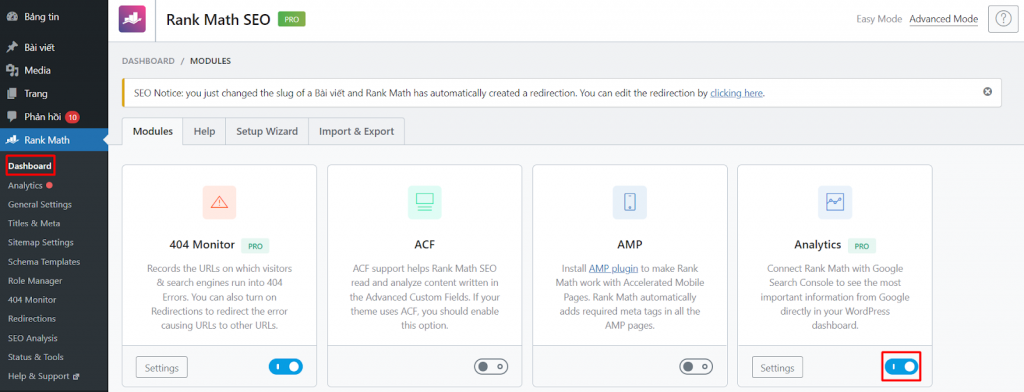Viewport: 1024px width, 392px height.
Task: Click the ACF card title
Action: (x=424, y=245)
